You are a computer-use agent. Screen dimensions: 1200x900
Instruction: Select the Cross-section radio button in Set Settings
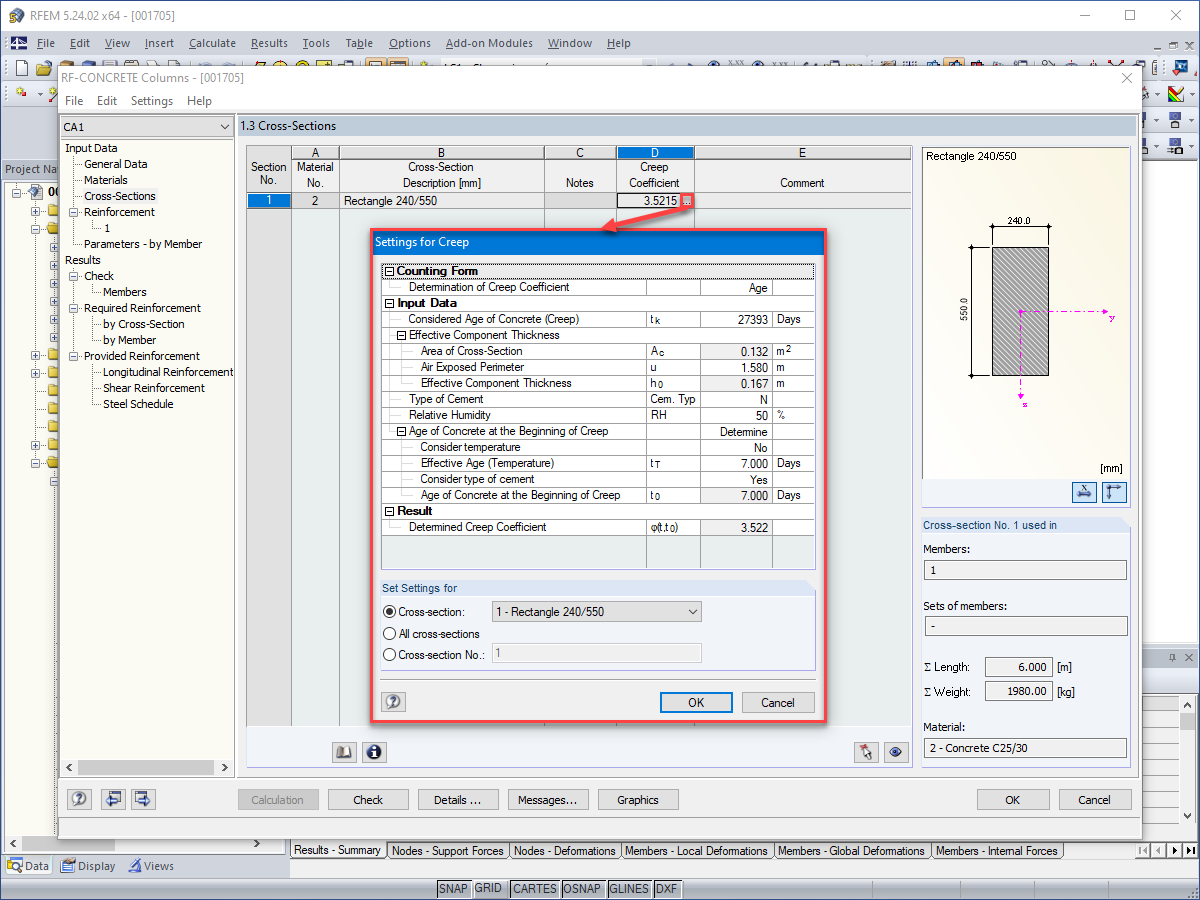click(x=388, y=611)
